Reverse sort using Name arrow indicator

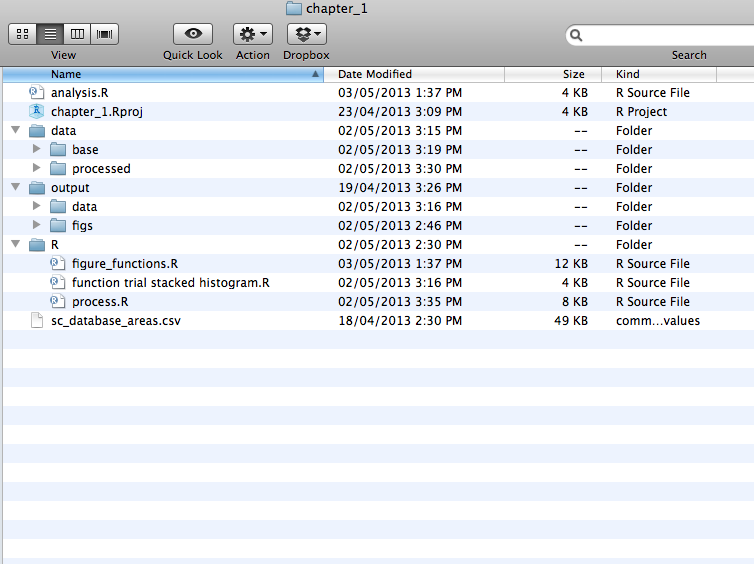[x=315, y=74]
